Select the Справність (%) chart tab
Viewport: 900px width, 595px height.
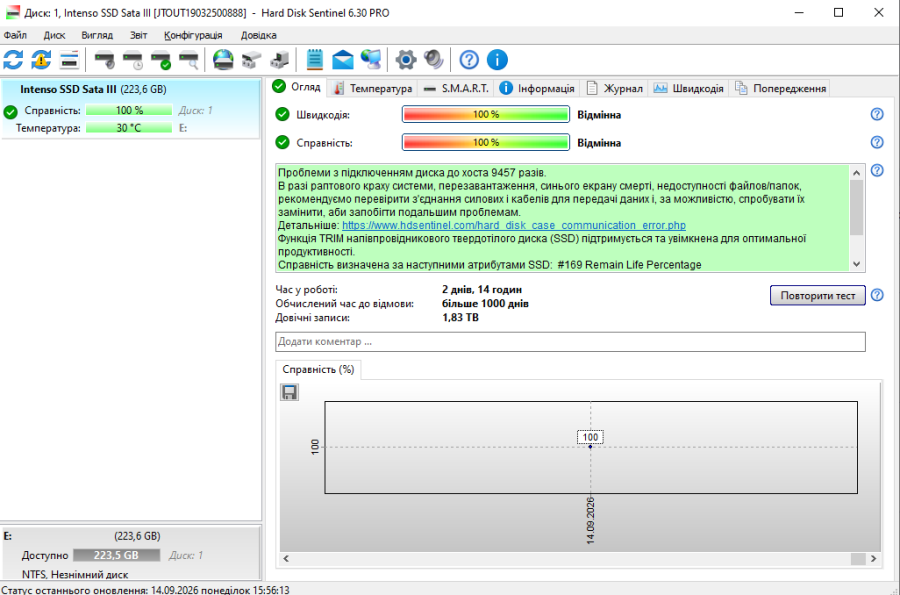319,370
